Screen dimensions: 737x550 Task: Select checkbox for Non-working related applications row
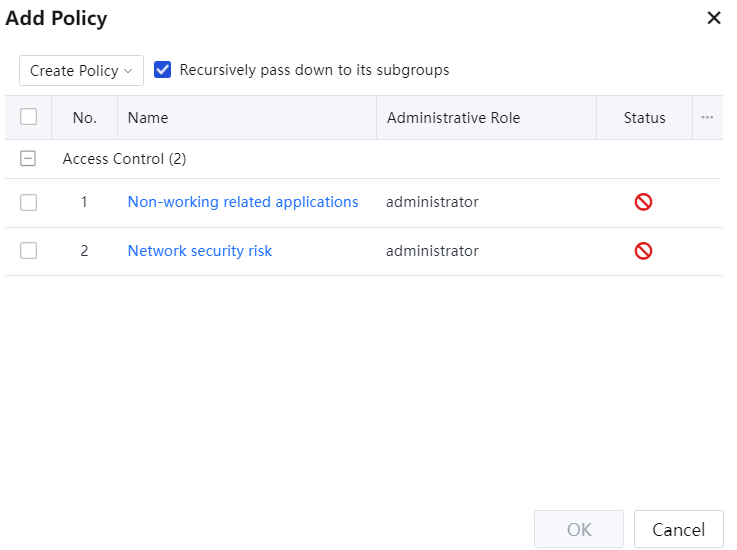click(29, 202)
